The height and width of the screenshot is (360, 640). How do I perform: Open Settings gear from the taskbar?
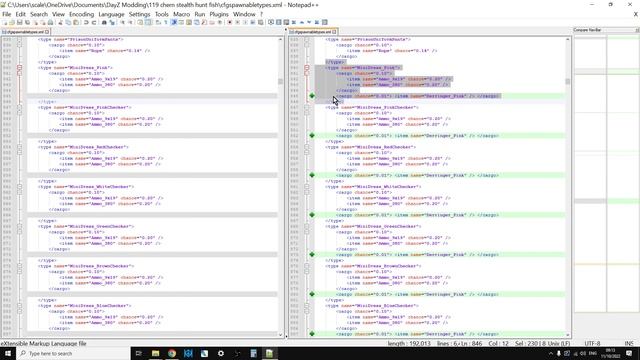coord(221,353)
